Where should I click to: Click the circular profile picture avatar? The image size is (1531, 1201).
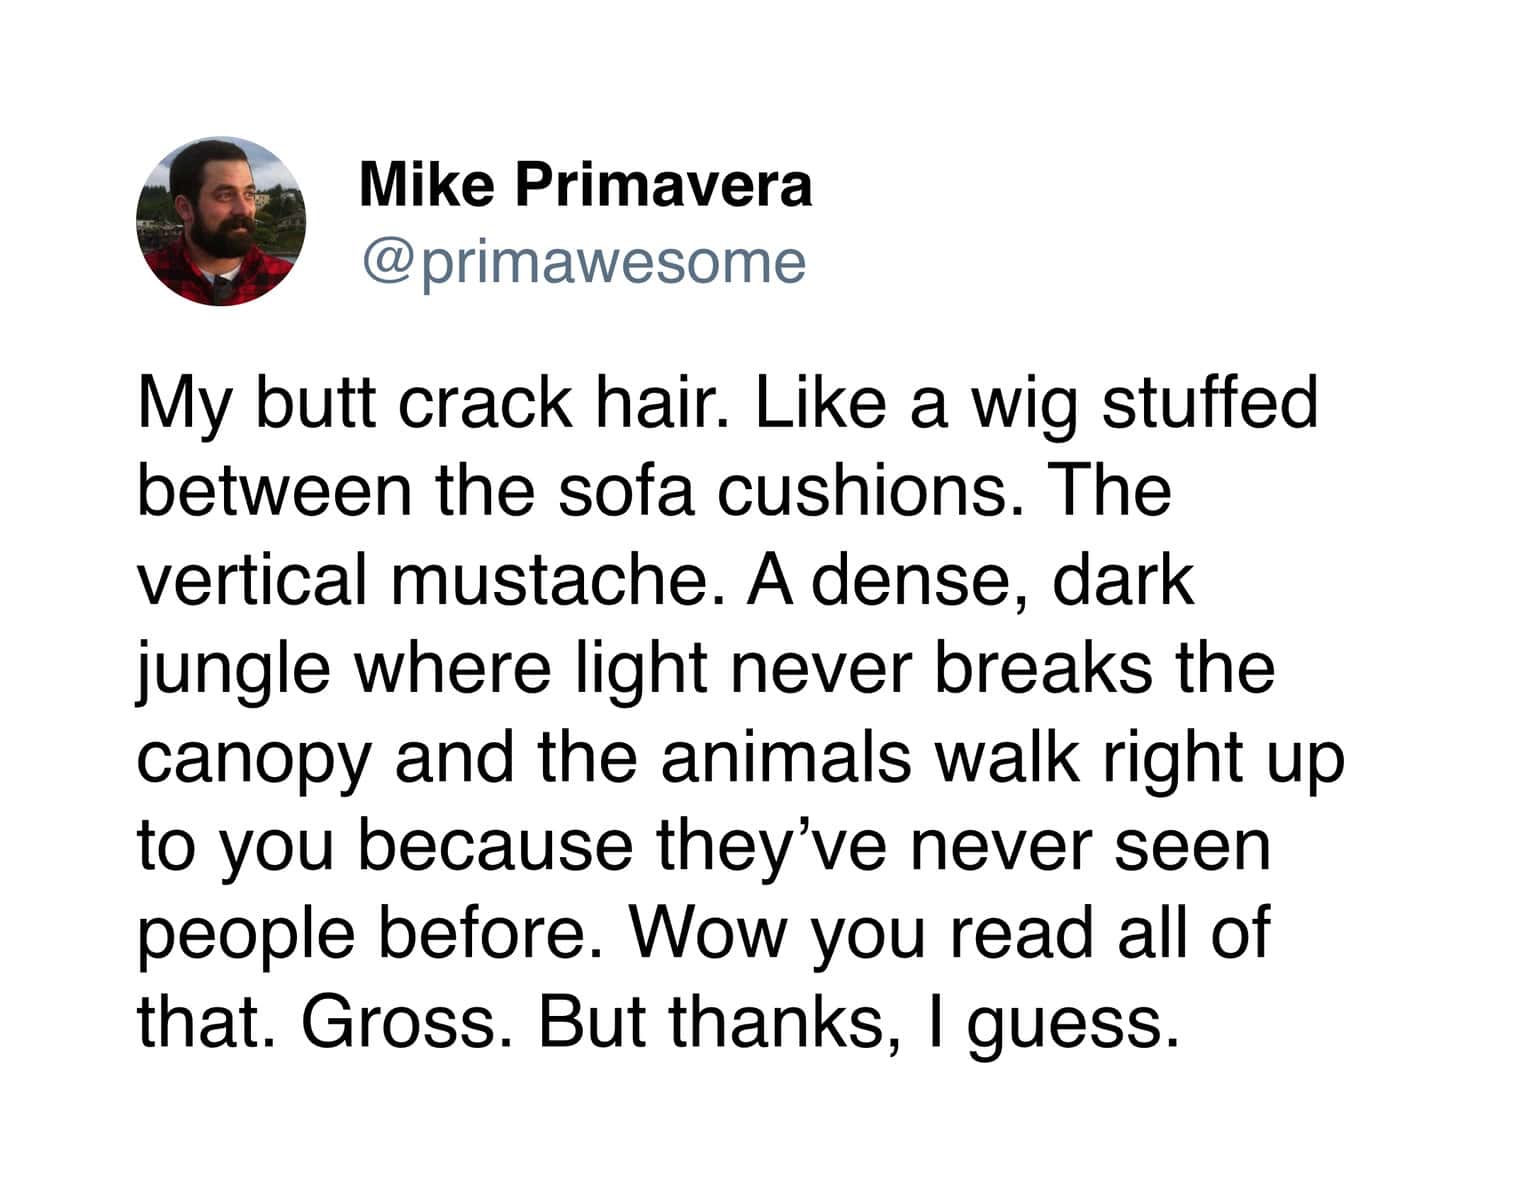tap(221, 221)
